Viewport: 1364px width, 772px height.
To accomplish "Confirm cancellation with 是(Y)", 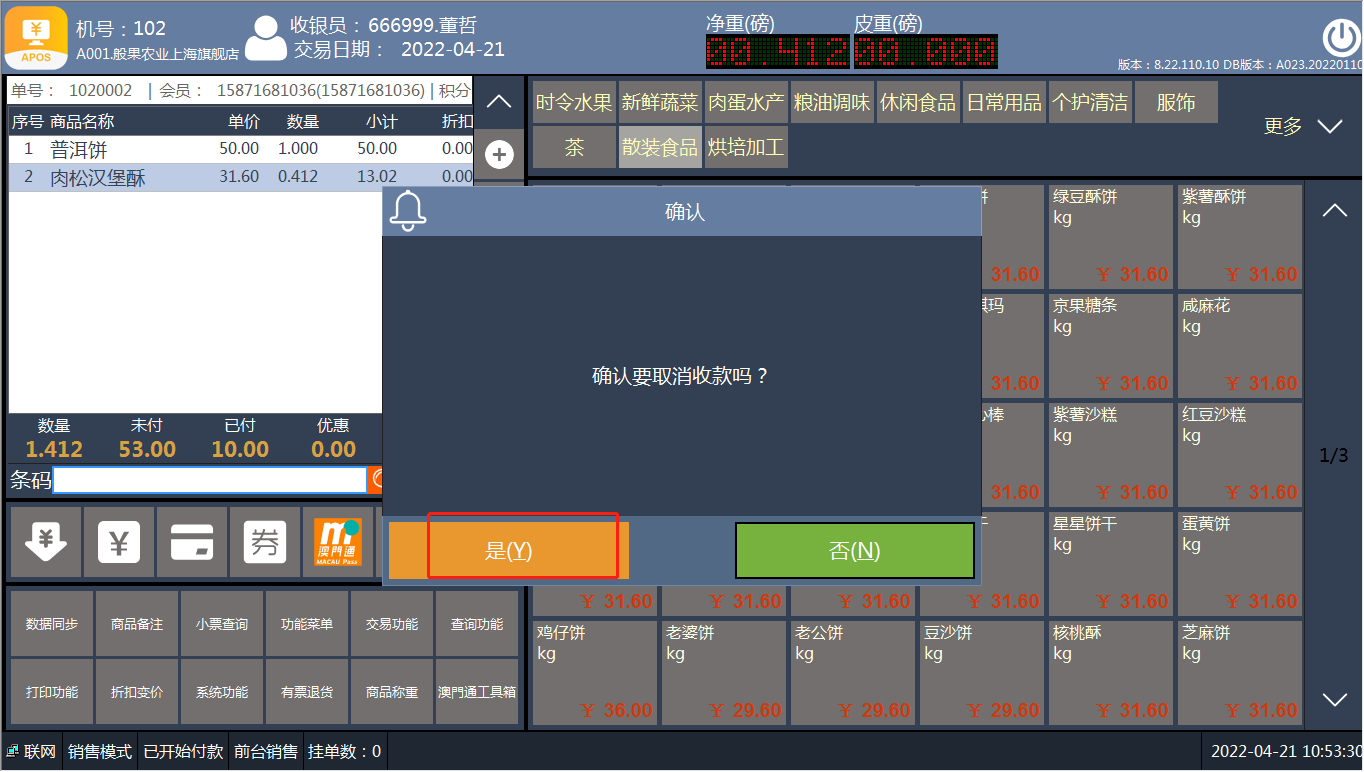I will (x=509, y=550).
